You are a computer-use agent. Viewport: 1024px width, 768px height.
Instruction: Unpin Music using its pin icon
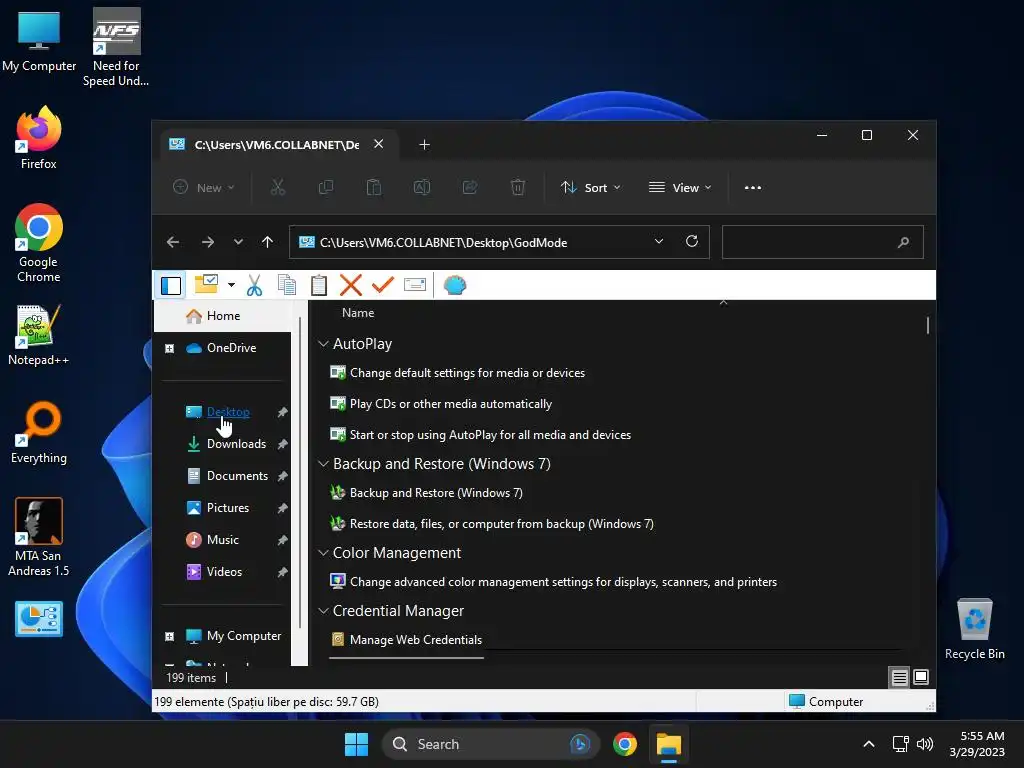[x=282, y=540]
